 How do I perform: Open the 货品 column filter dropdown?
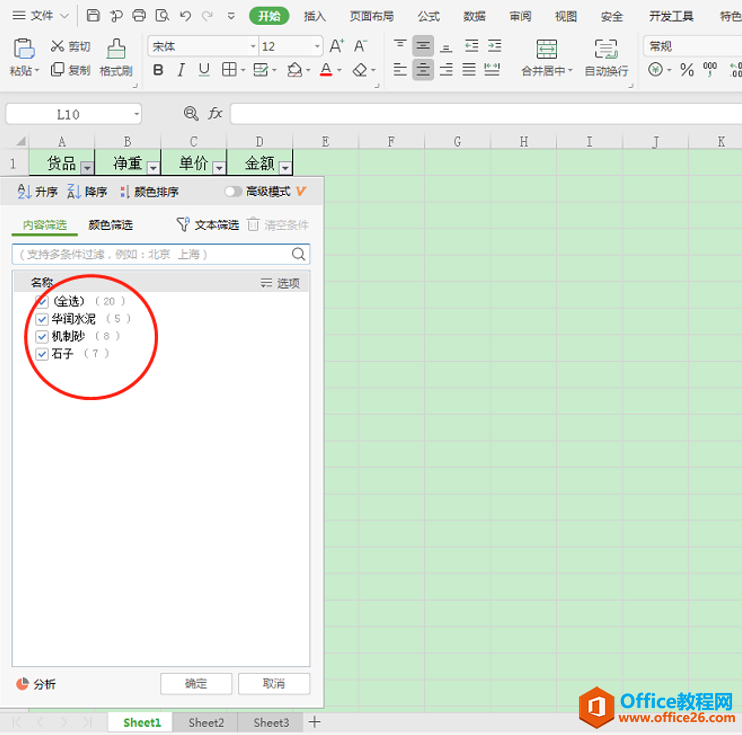click(x=87, y=168)
